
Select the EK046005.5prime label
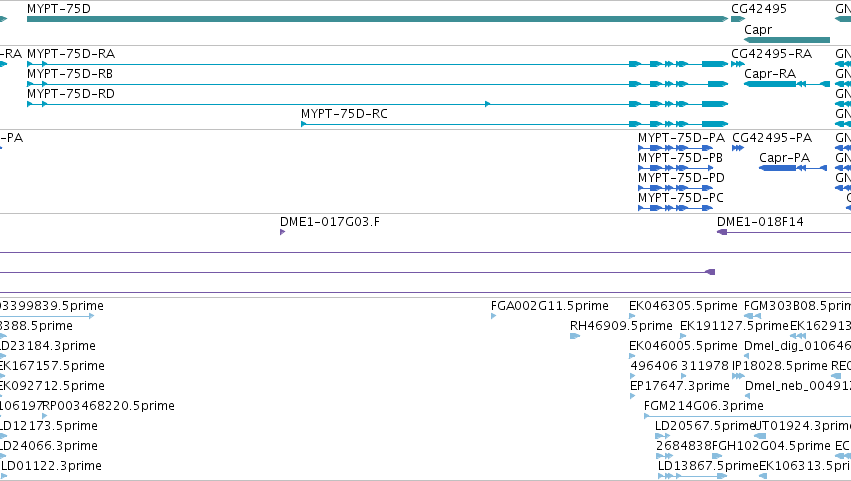click(x=683, y=346)
